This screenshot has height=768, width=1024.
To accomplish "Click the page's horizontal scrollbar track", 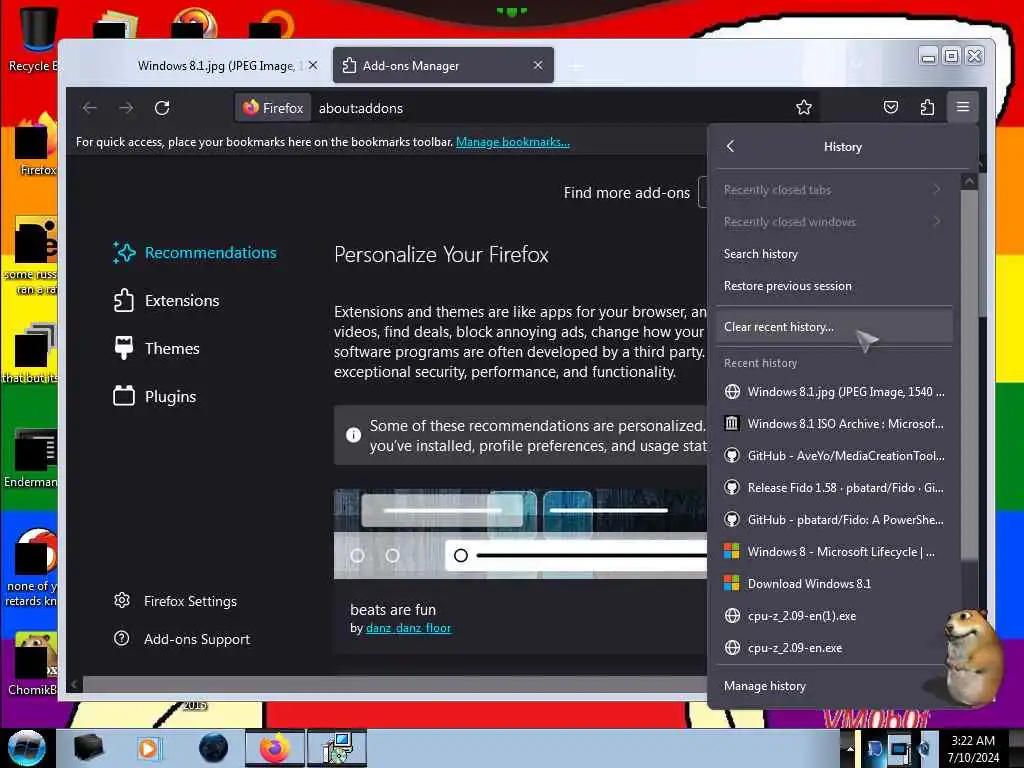I will coord(394,684).
